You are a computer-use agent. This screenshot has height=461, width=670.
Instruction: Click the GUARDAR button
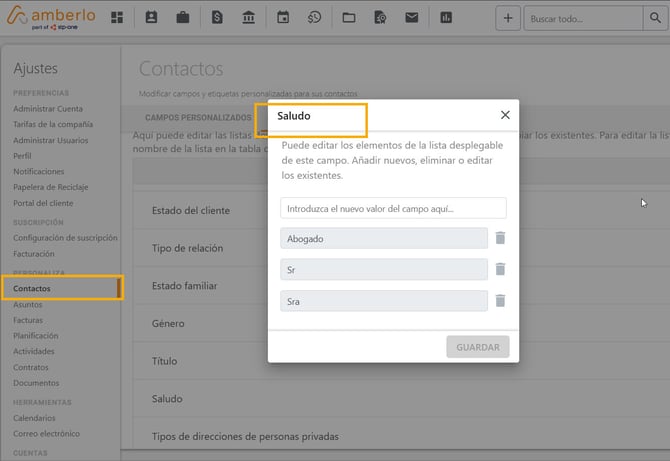pyautogui.click(x=478, y=347)
